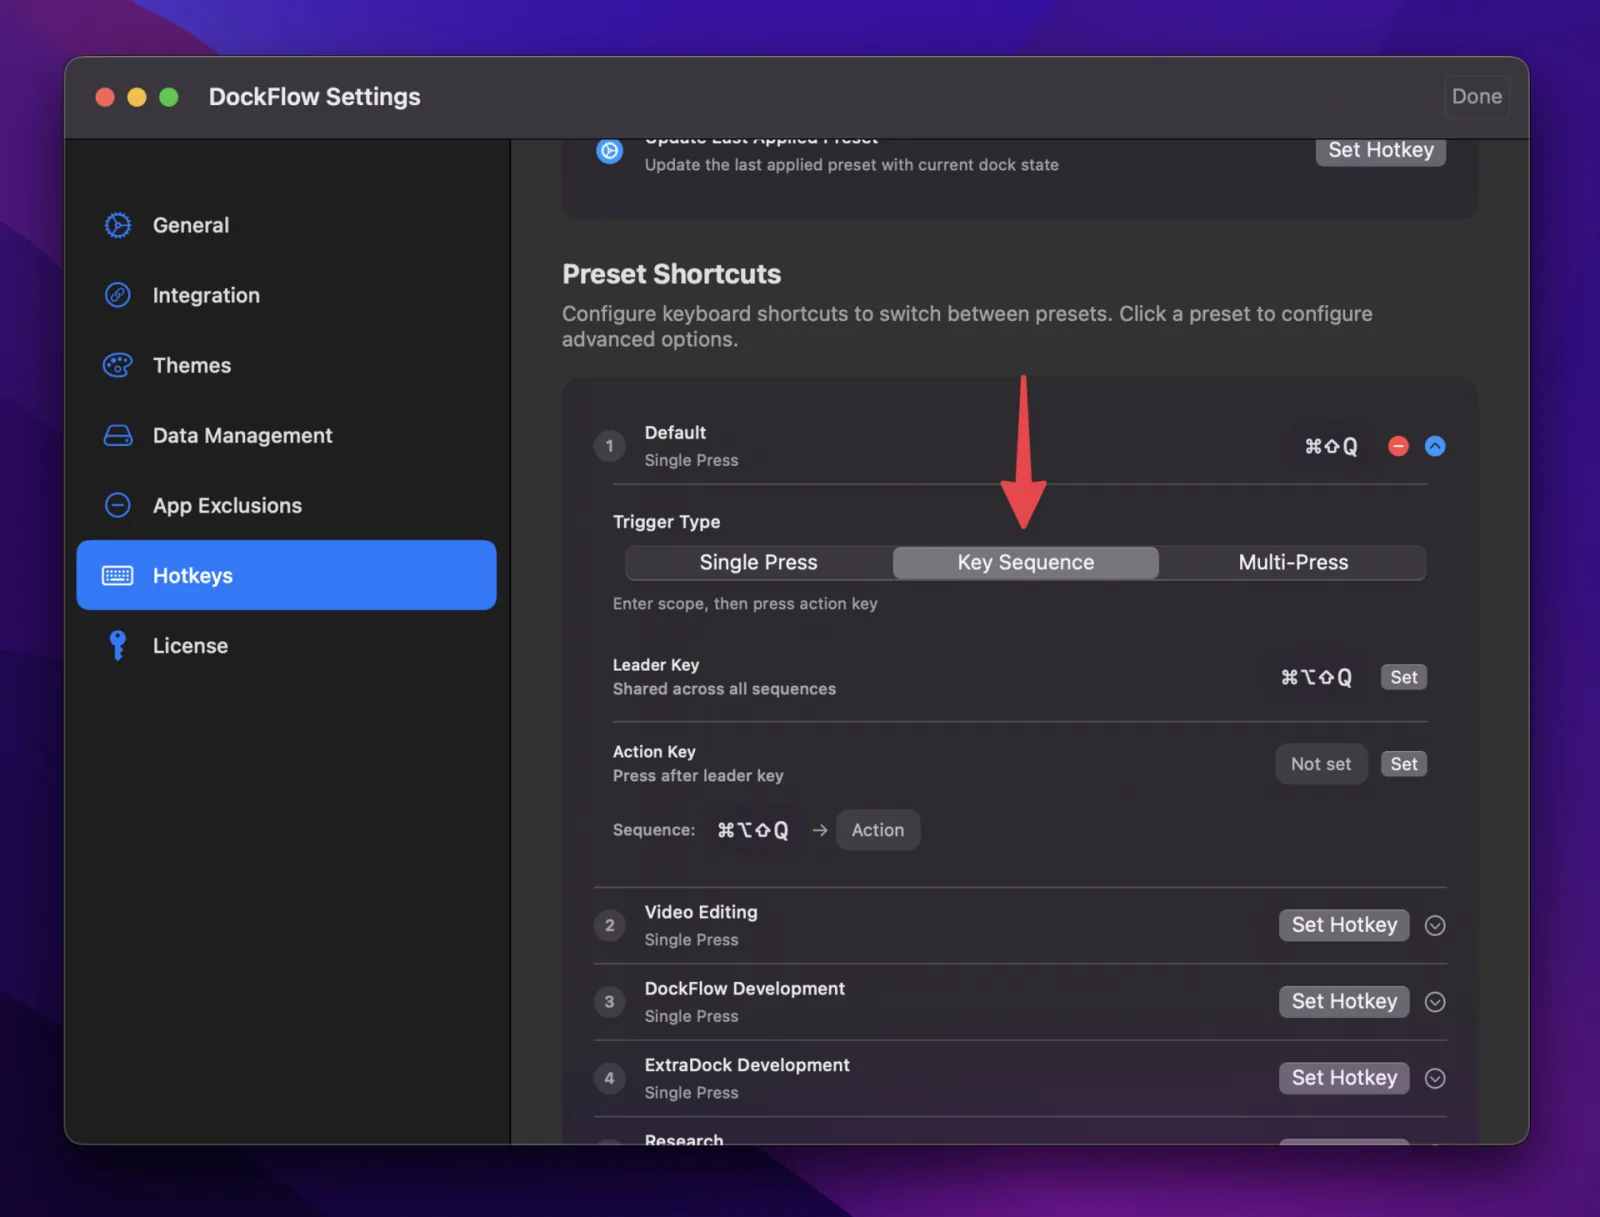The width and height of the screenshot is (1600, 1217).
Task: Click the Hotkeys keyboard icon
Action: click(x=118, y=575)
